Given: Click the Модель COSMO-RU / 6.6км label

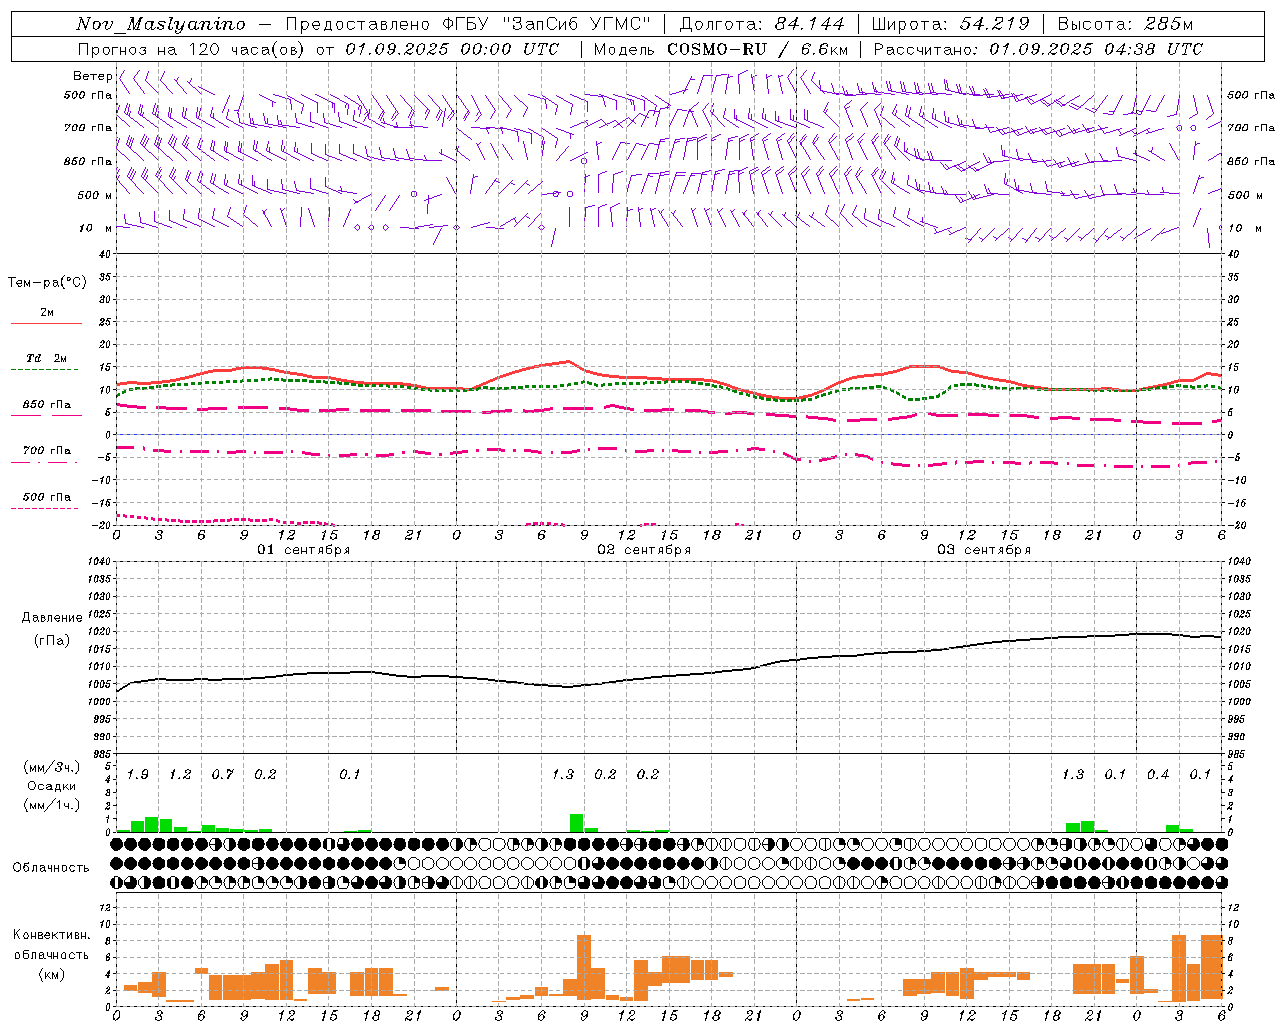Looking at the screenshot, I should coord(721,48).
